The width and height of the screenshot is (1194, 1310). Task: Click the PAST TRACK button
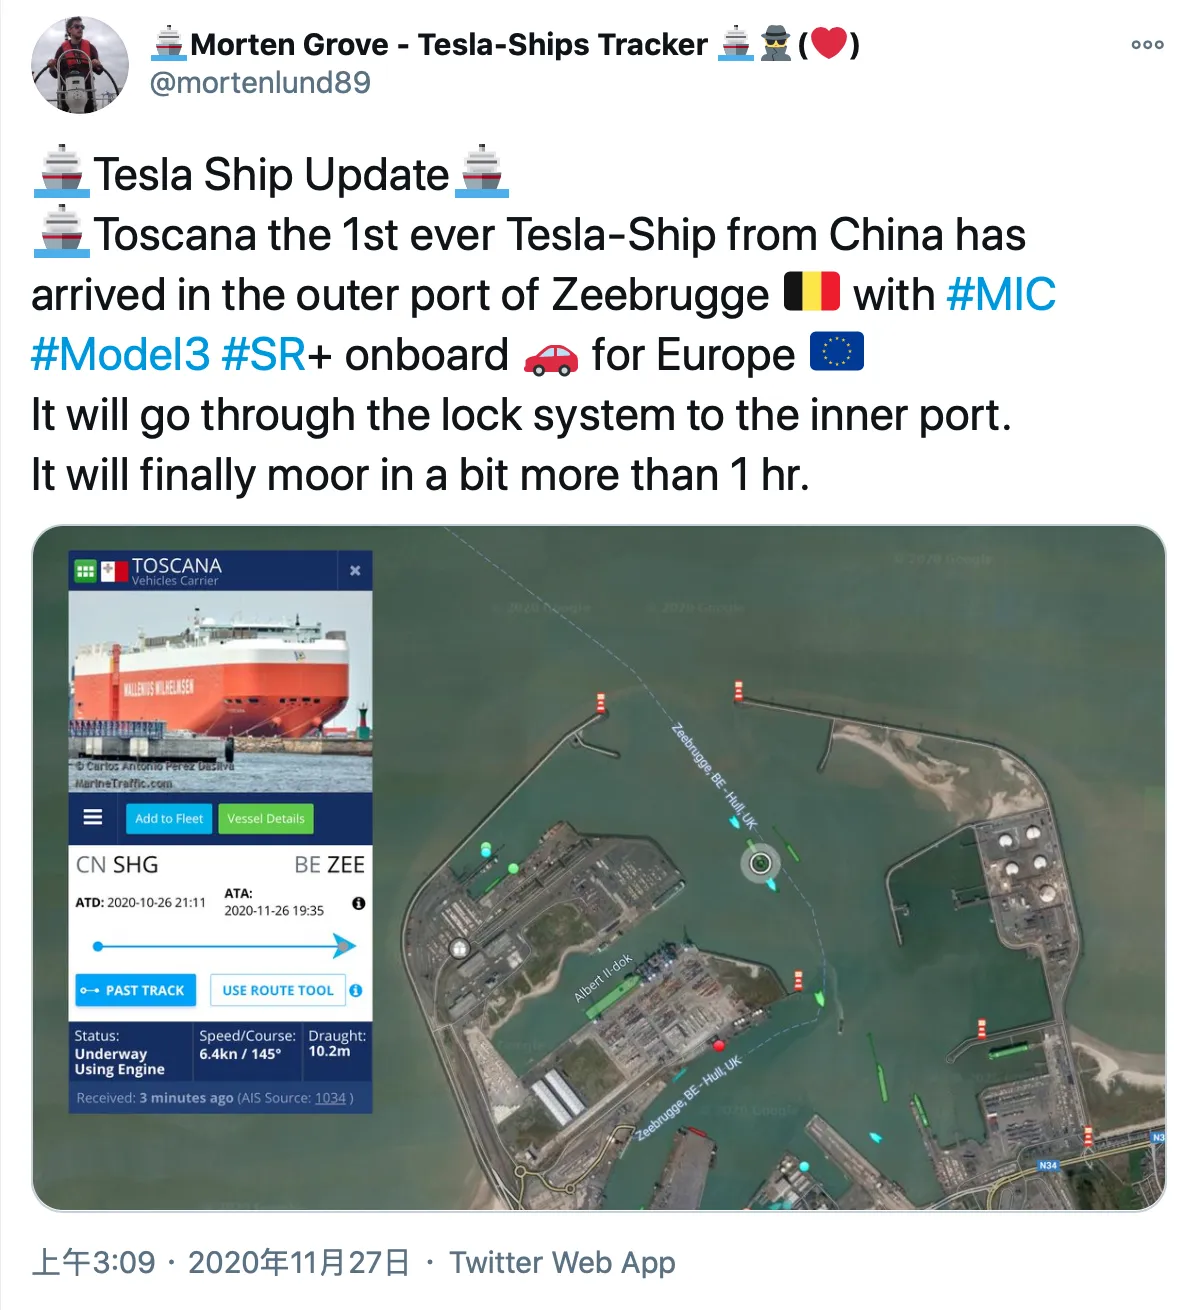136,990
